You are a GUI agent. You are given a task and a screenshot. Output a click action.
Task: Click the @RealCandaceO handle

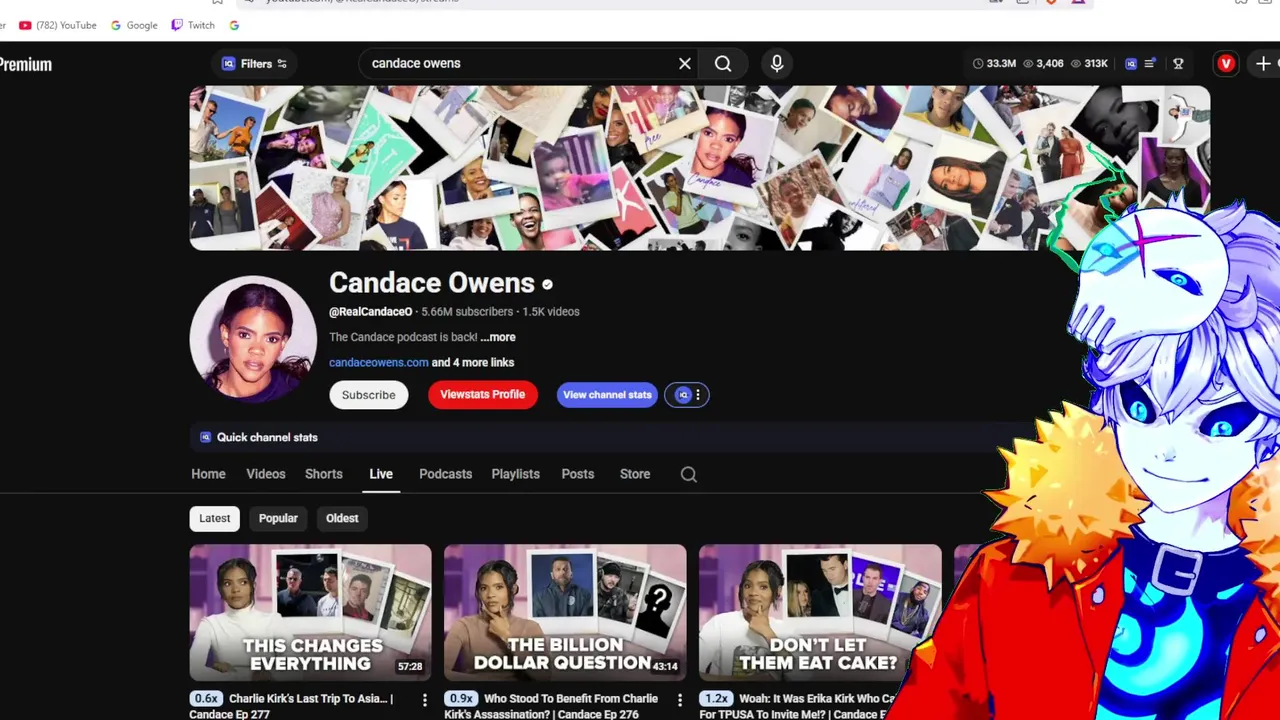tap(370, 312)
